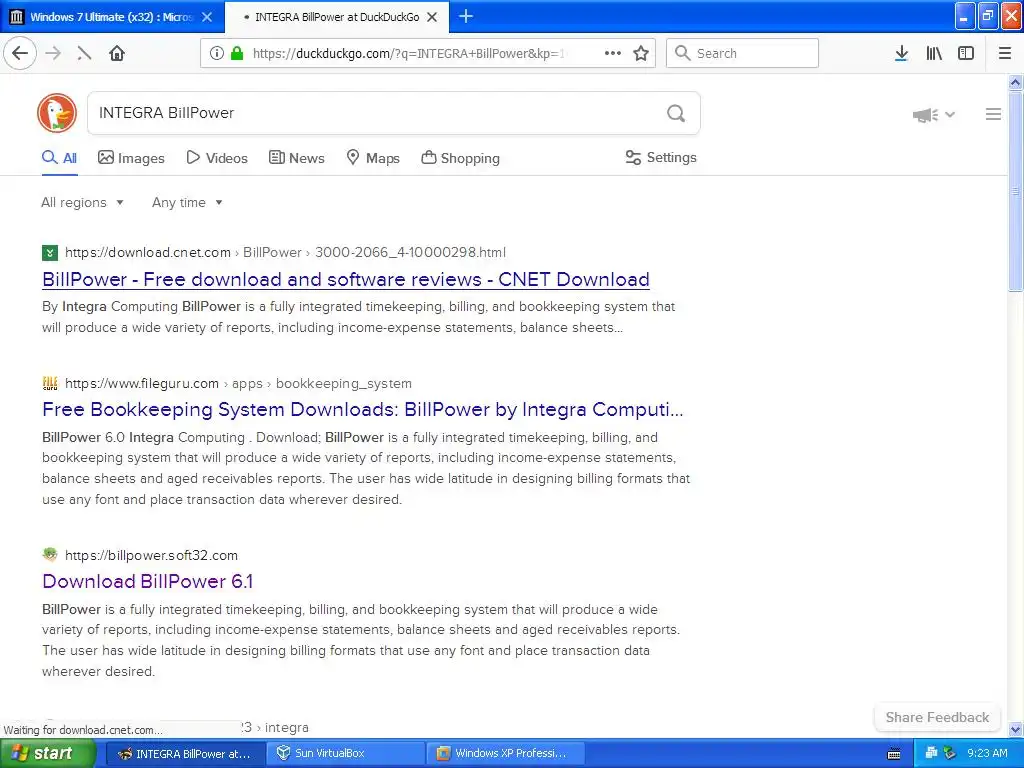This screenshot has width=1024, height=768.
Task: Switch to Videos results
Action: [217, 158]
